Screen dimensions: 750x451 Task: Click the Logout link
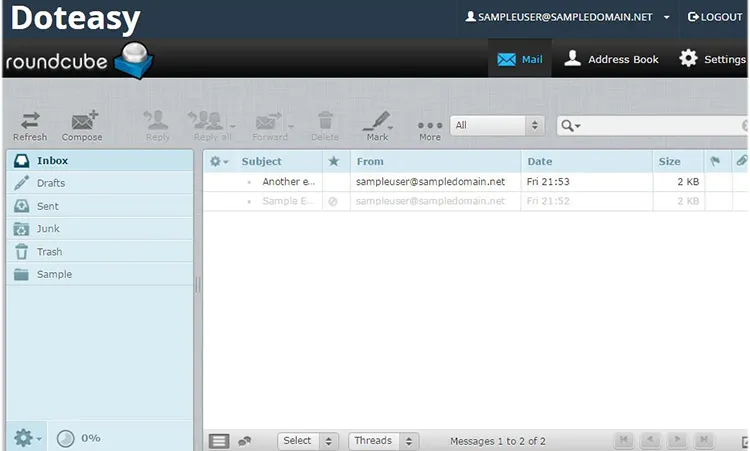715,17
